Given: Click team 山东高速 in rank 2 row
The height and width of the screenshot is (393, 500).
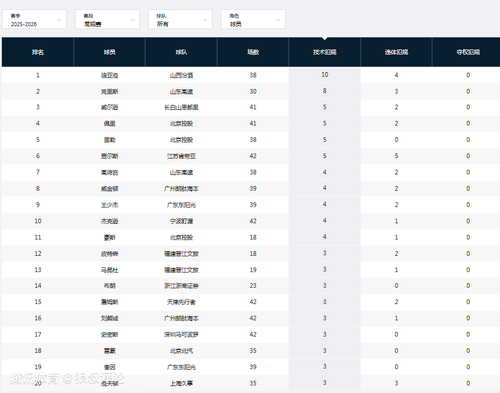Looking at the screenshot, I should [181, 91].
